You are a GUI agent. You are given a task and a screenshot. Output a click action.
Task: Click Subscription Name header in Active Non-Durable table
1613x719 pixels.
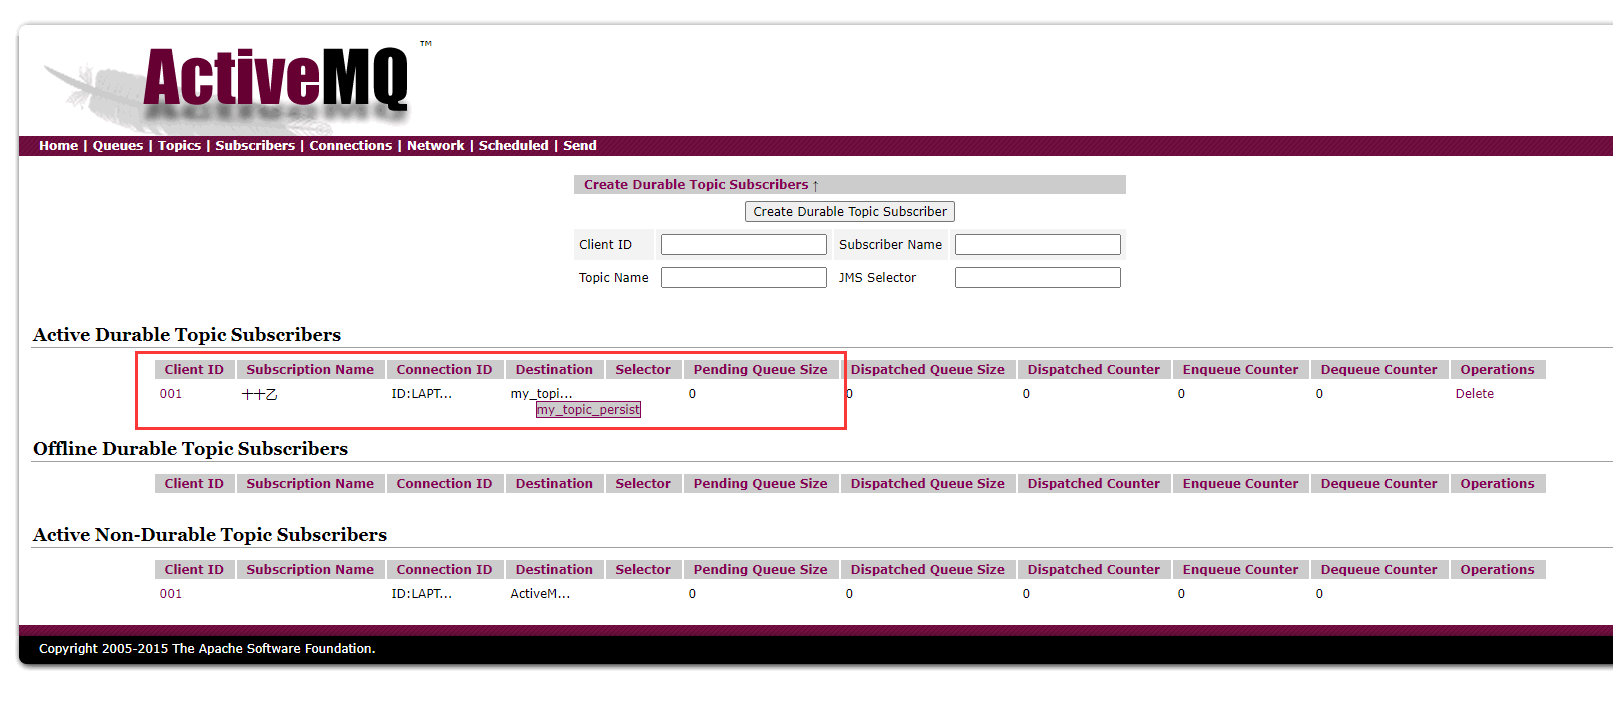point(310,570)
